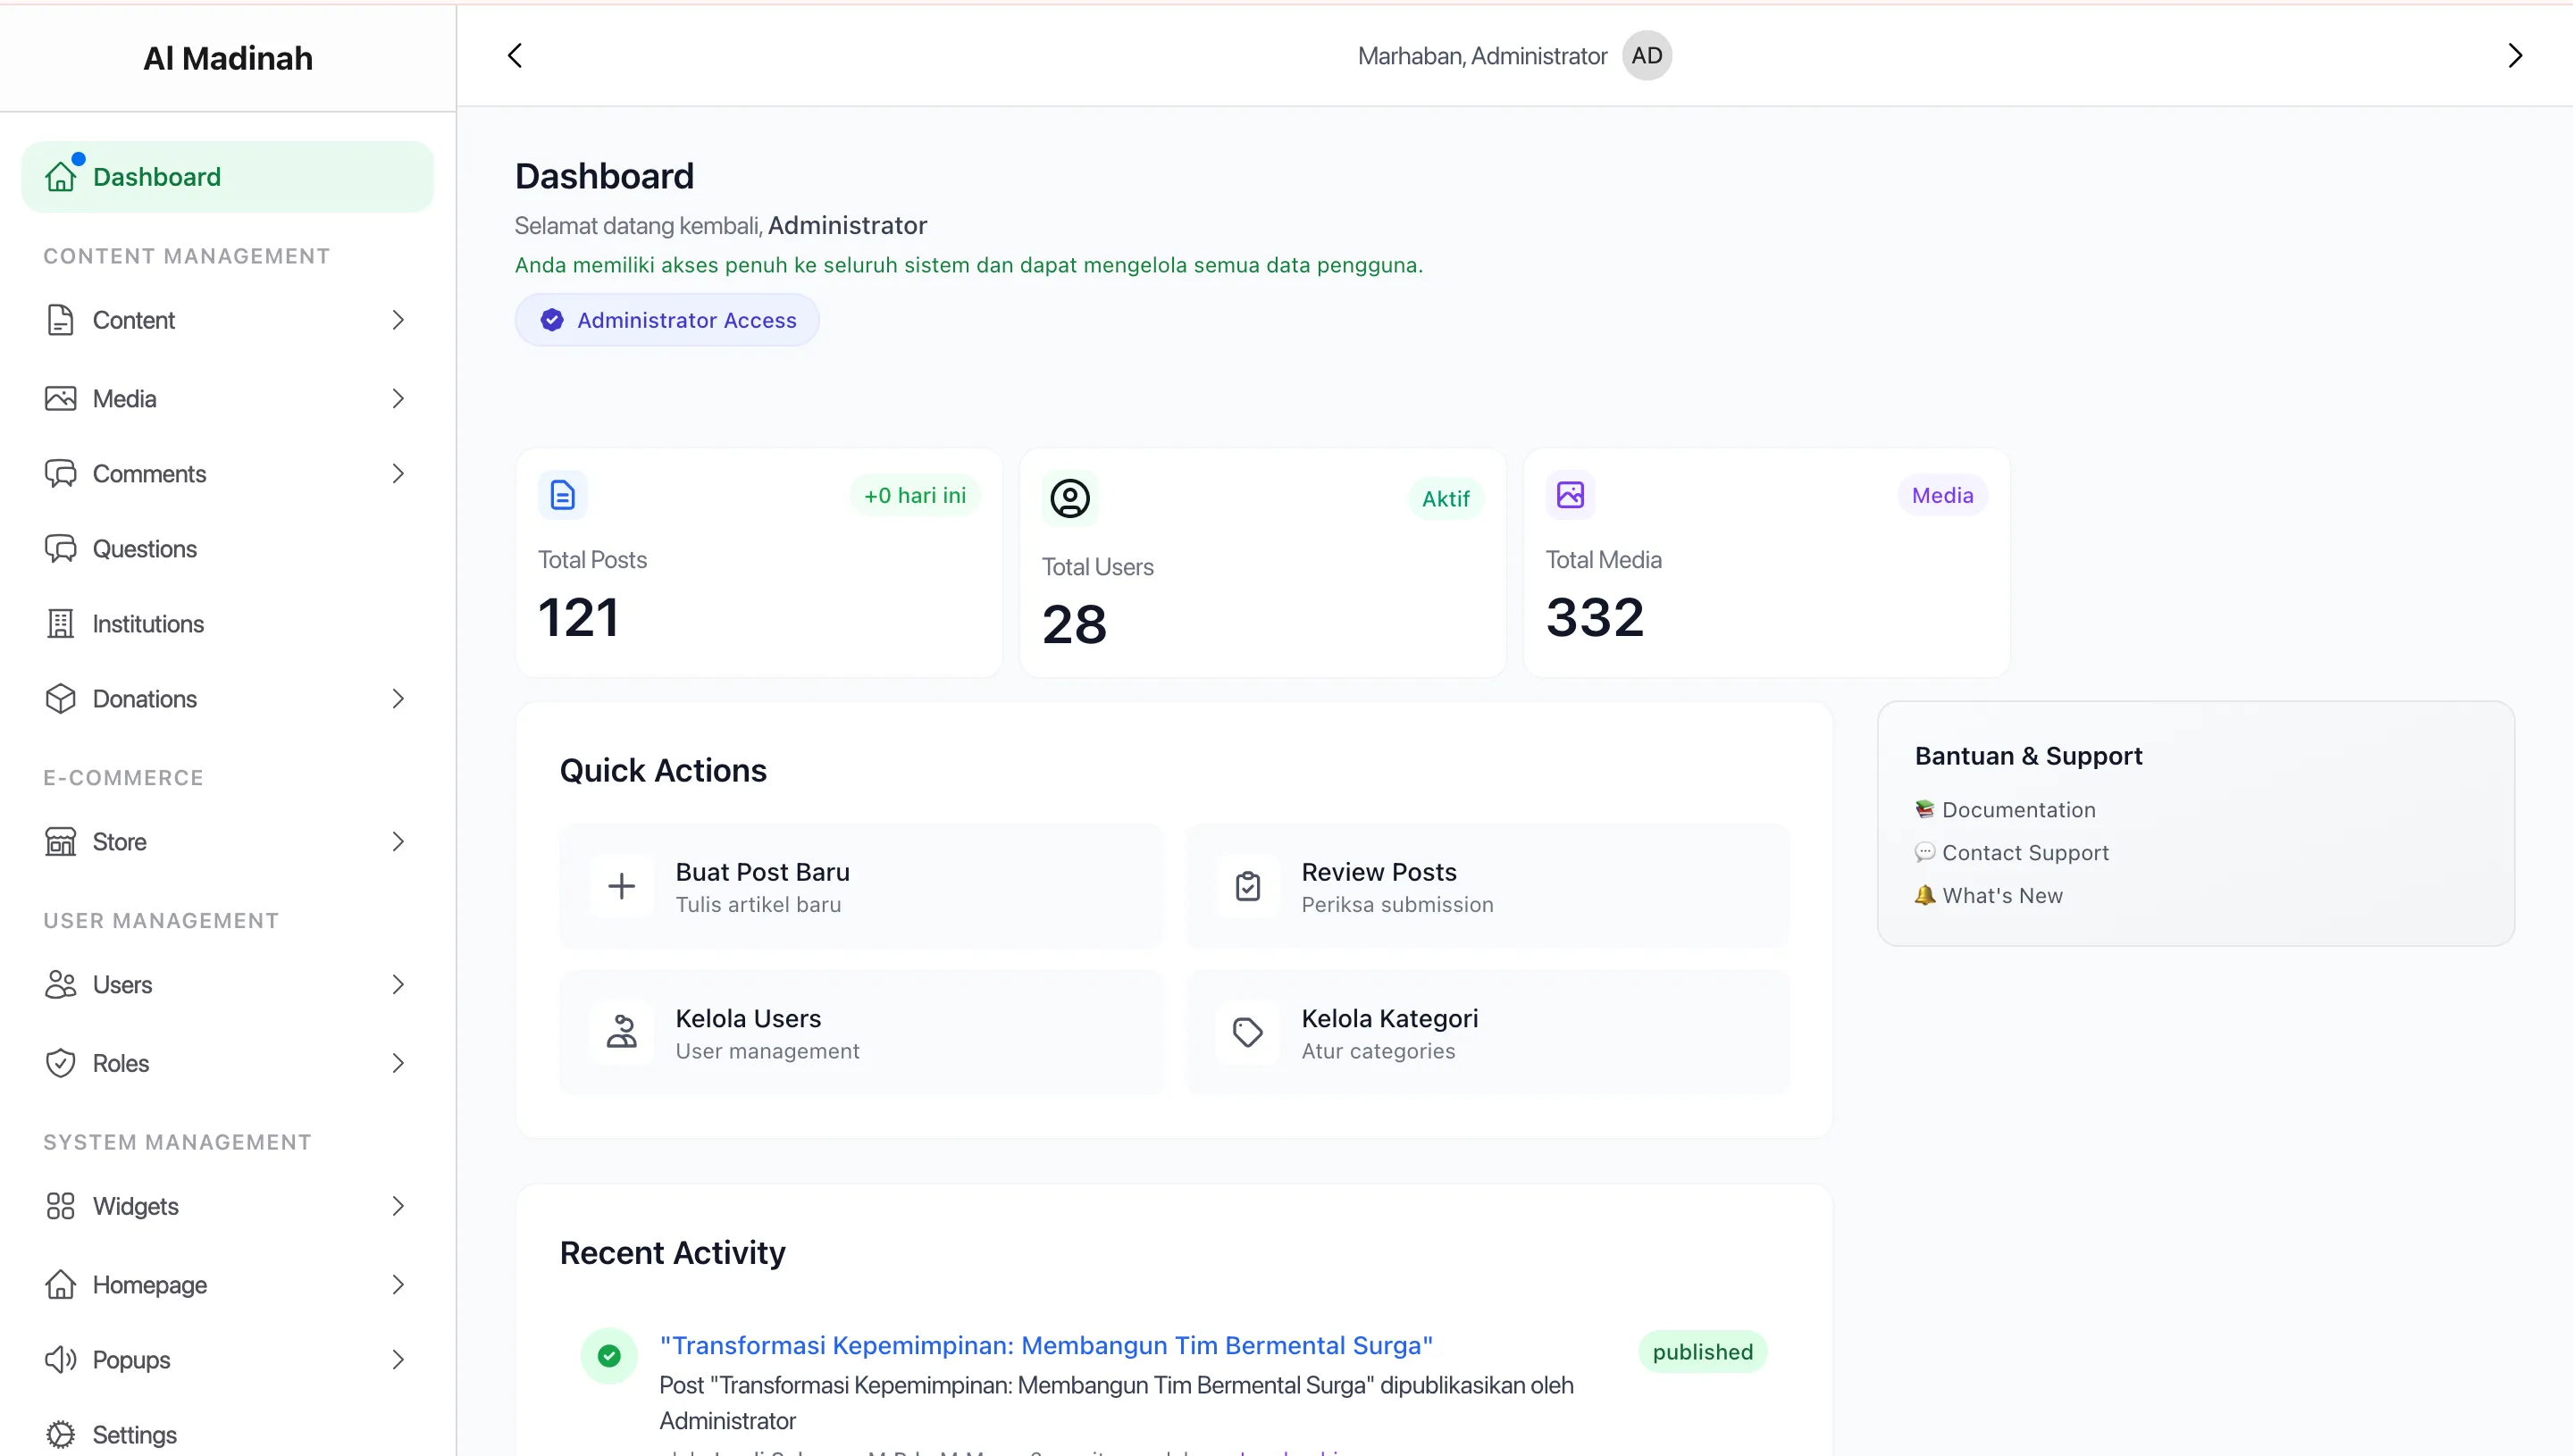The image size is (2573, 1456).
Task: Click green check icon in Recent Activity
Action: 609,1355
